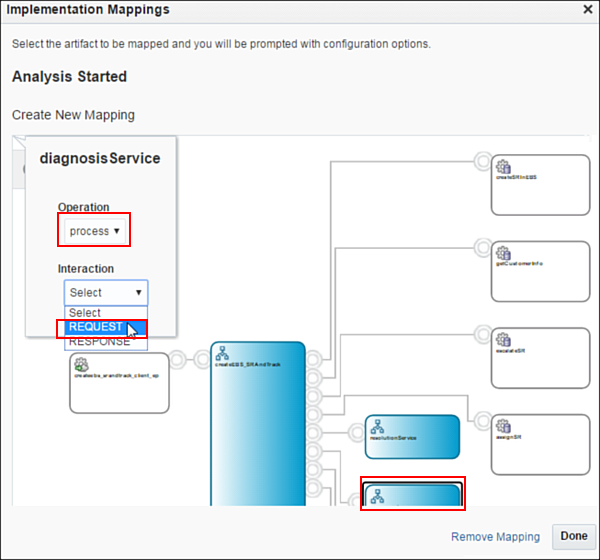Screen dimensions: 600x560
Task: Click the connector port attached to createSRInEBS
Action: tap(483, 161)
